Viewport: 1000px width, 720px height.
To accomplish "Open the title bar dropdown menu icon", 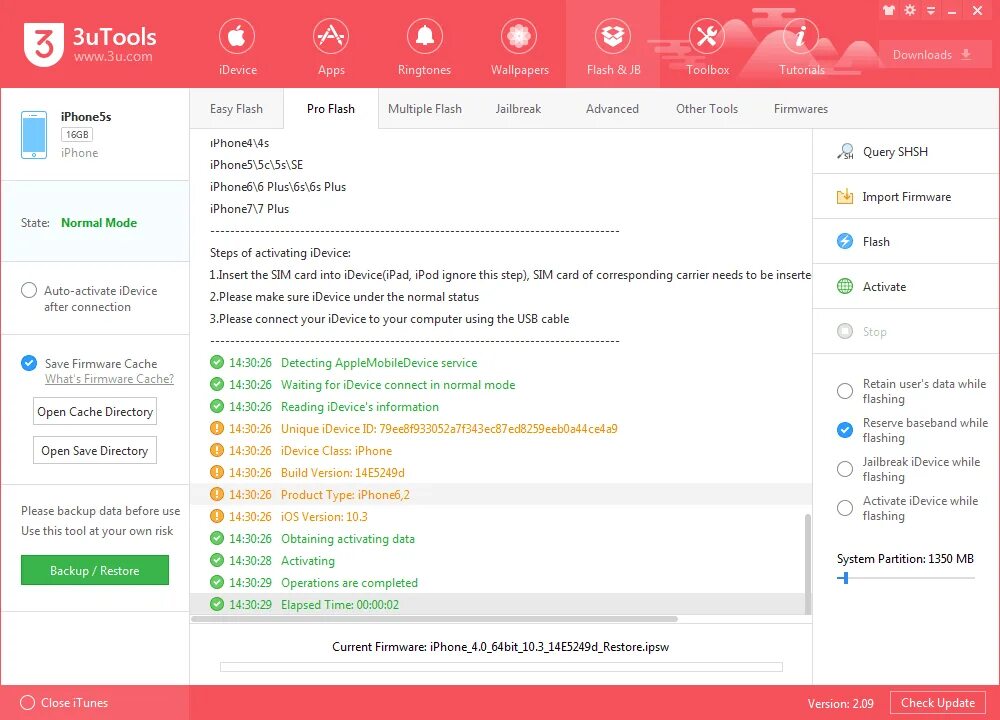I will coord(931,11).
